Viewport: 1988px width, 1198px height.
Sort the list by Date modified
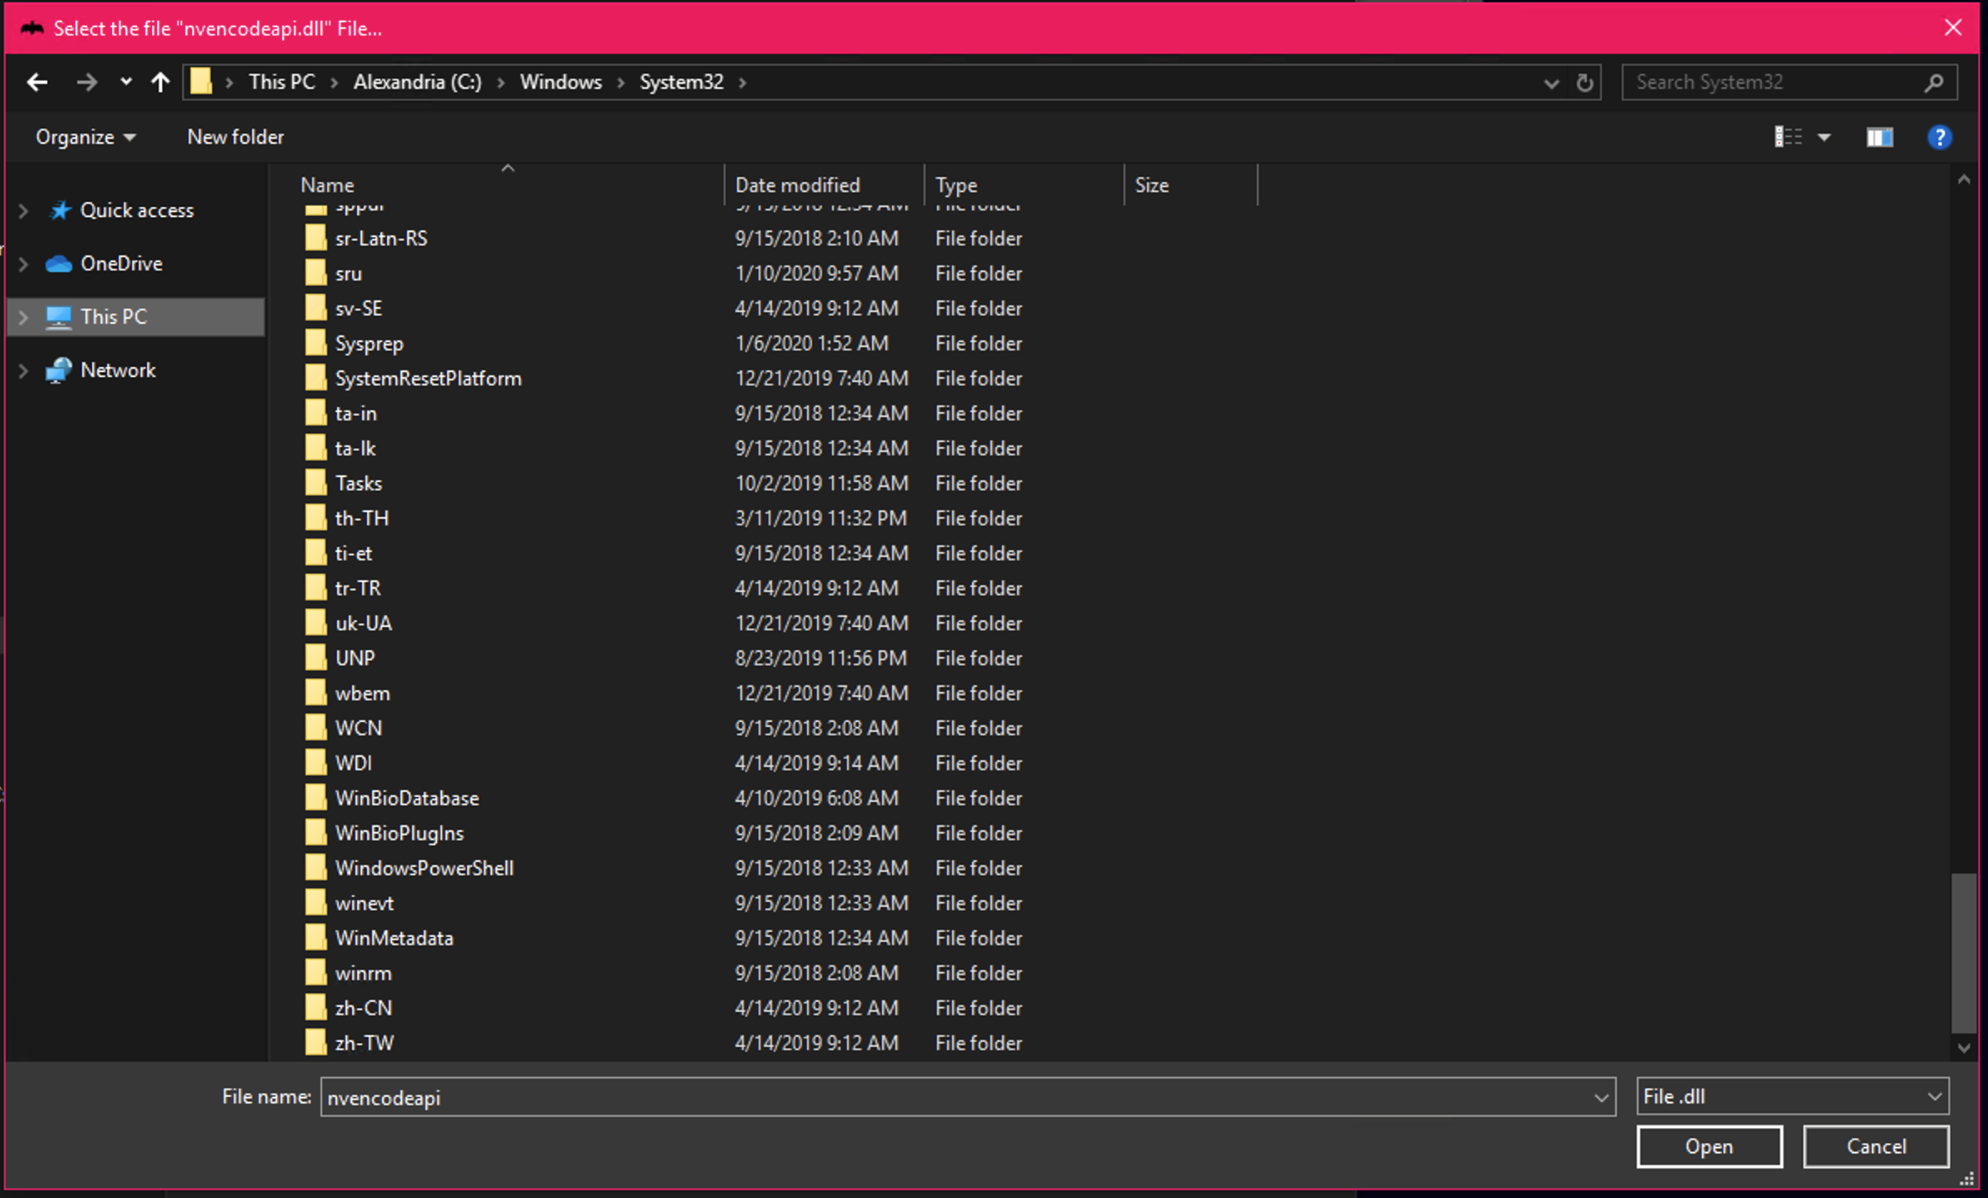pyautogui.click(x=797, y=184)
